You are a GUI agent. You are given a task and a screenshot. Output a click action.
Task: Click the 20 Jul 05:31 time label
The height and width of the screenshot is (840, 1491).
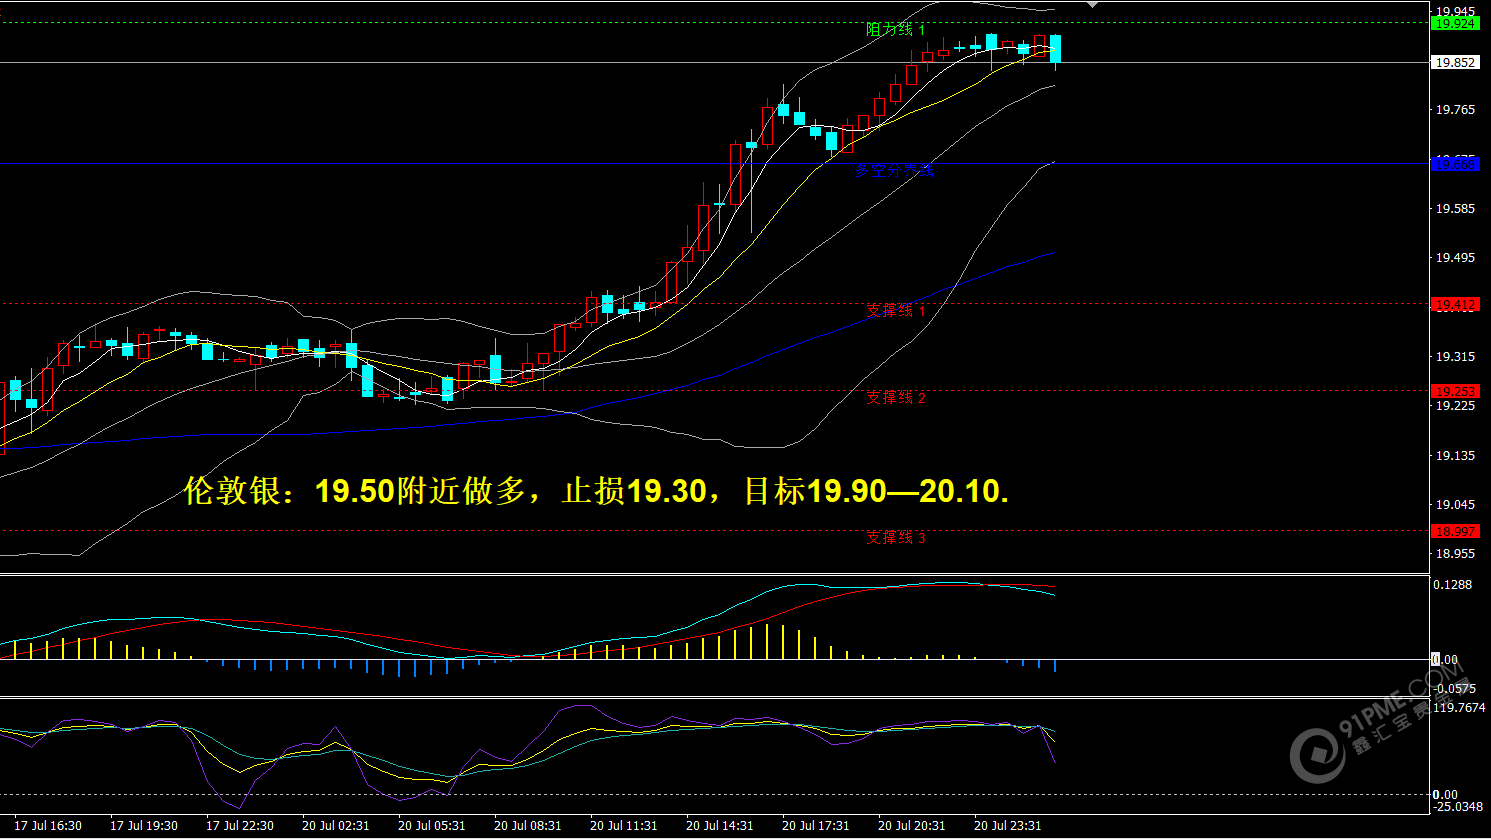432,826
